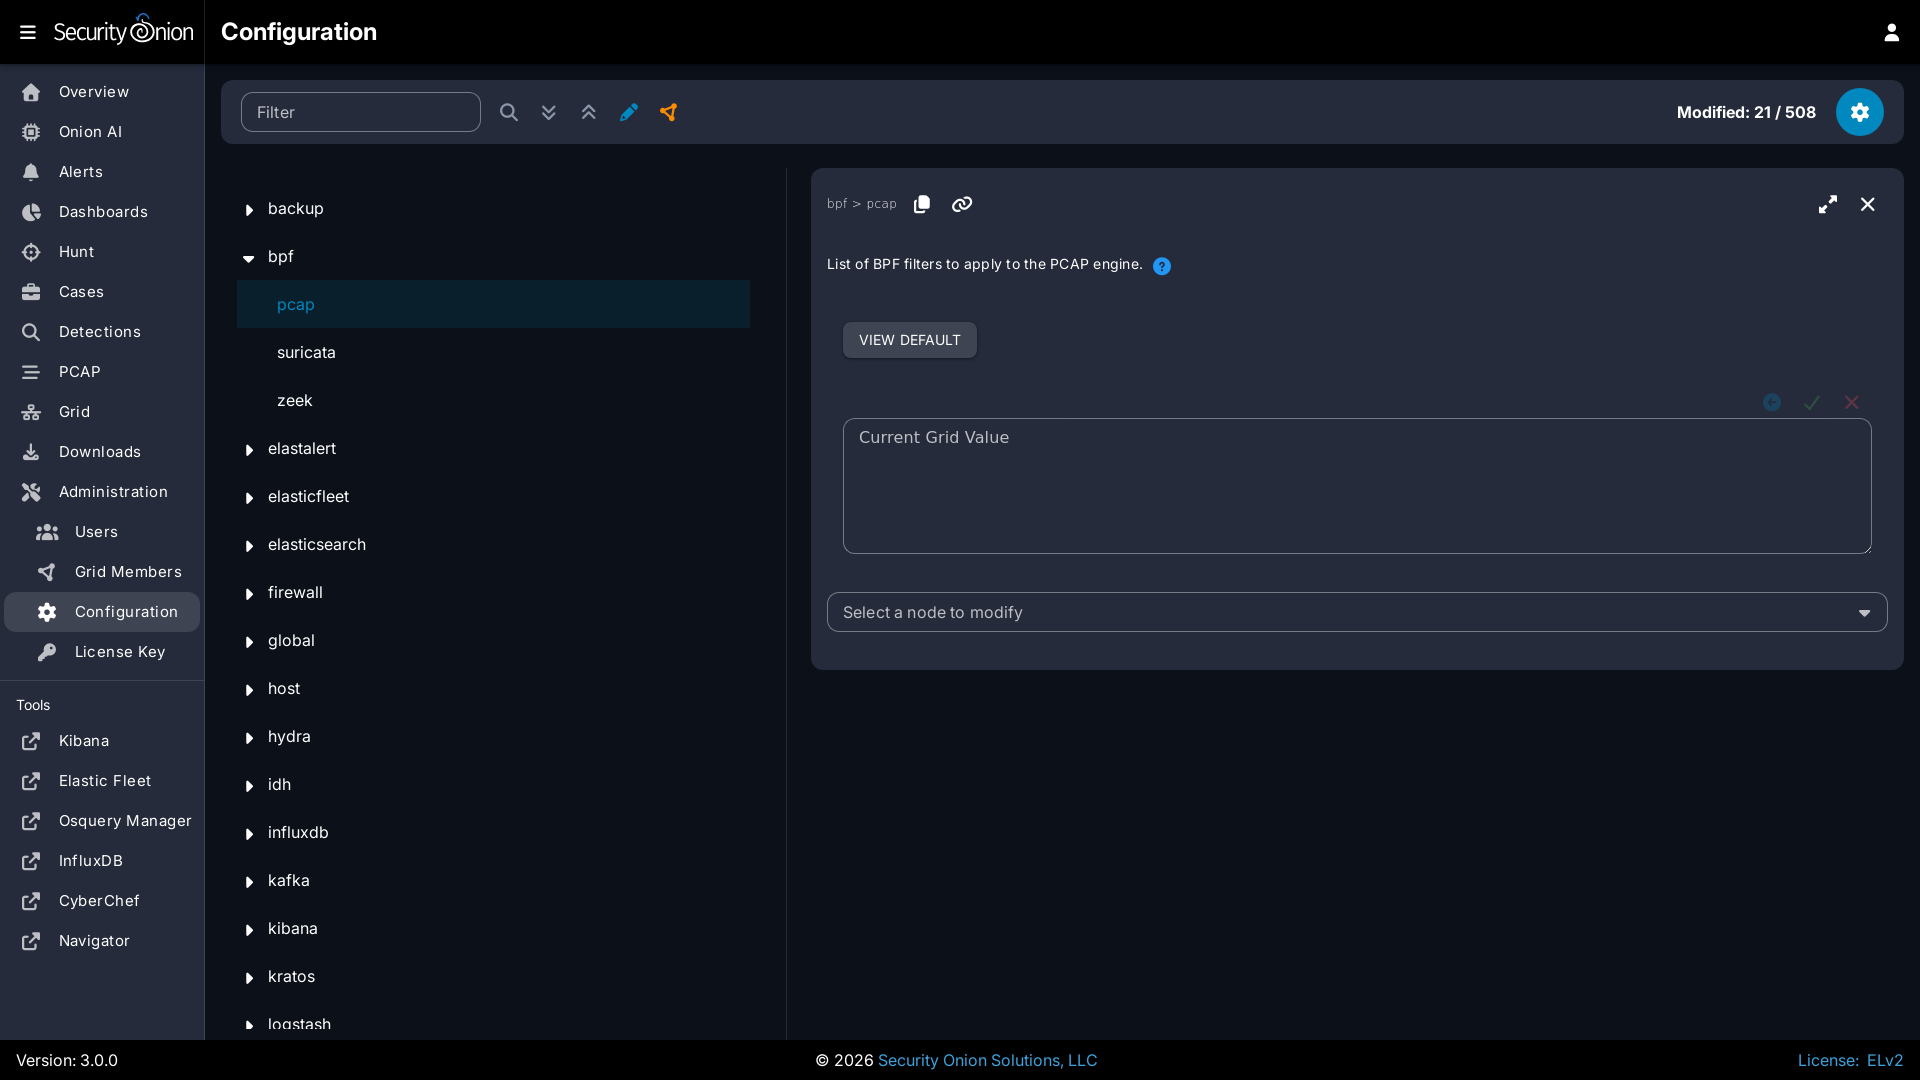
Task: Toggle the hamburger navigation menu
Action: click(28, 32)
